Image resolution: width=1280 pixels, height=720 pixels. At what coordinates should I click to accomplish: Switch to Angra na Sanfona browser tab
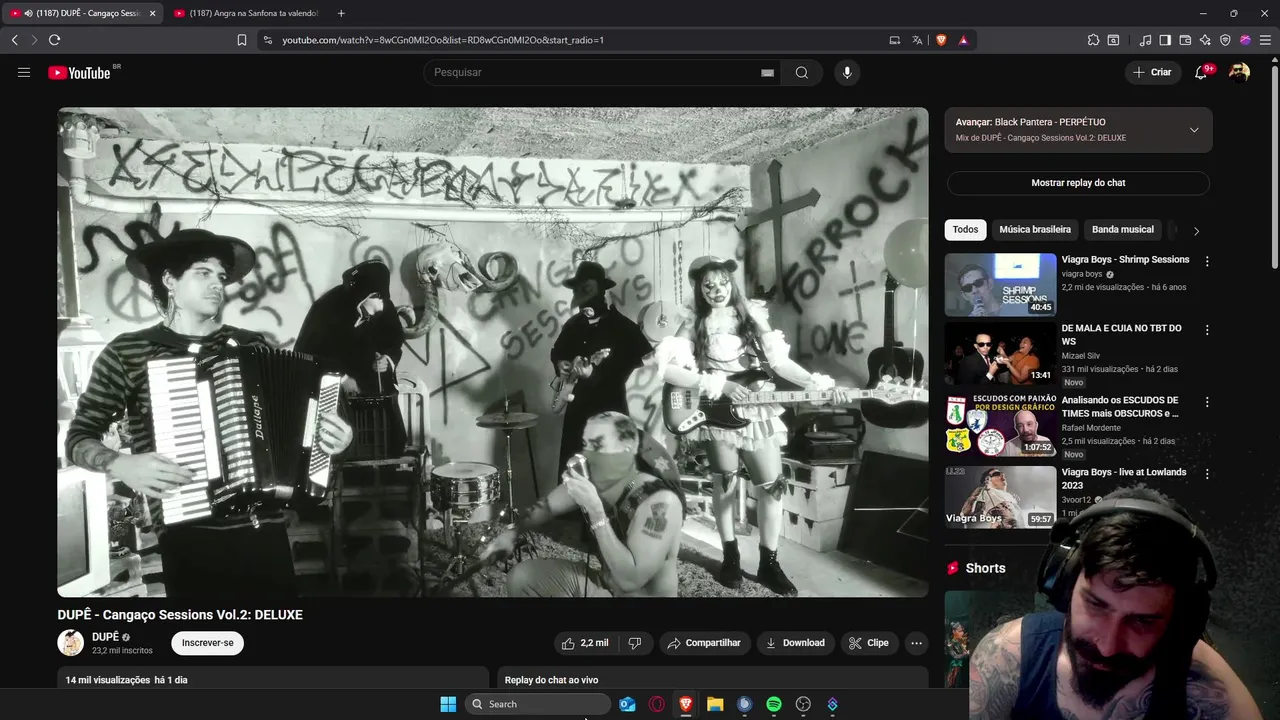246,13
